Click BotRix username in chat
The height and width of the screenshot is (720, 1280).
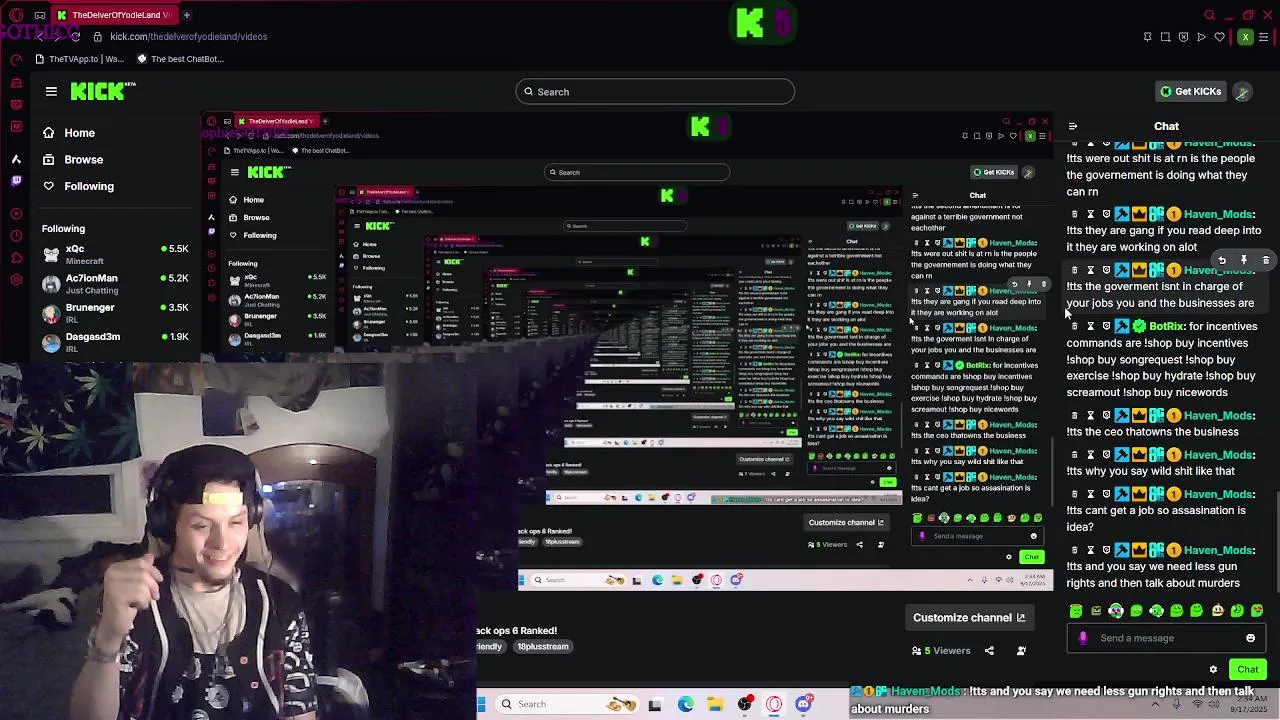1167,326
